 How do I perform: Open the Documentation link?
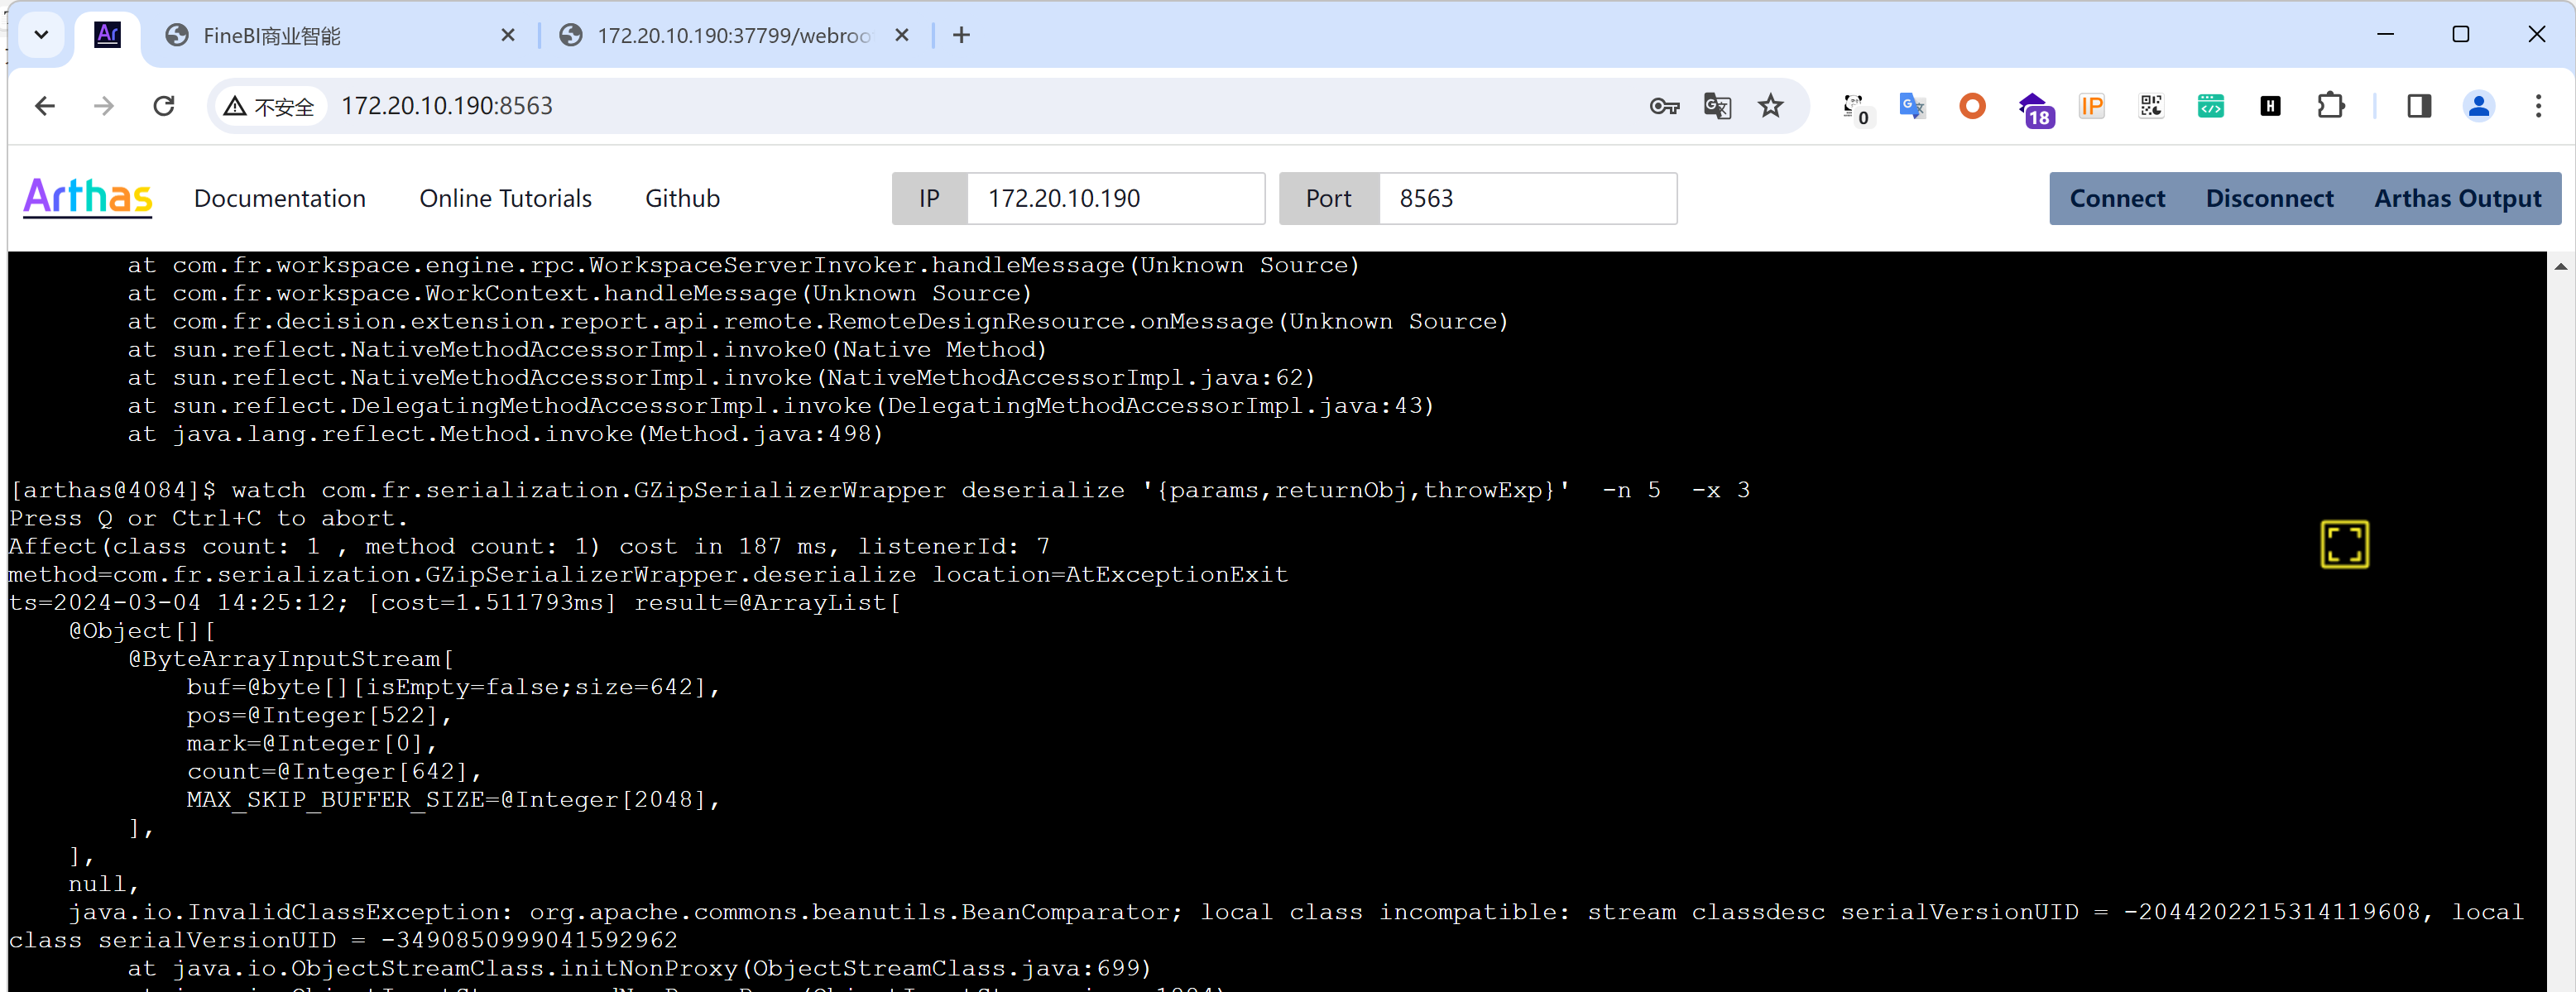[x=280, y=198]
